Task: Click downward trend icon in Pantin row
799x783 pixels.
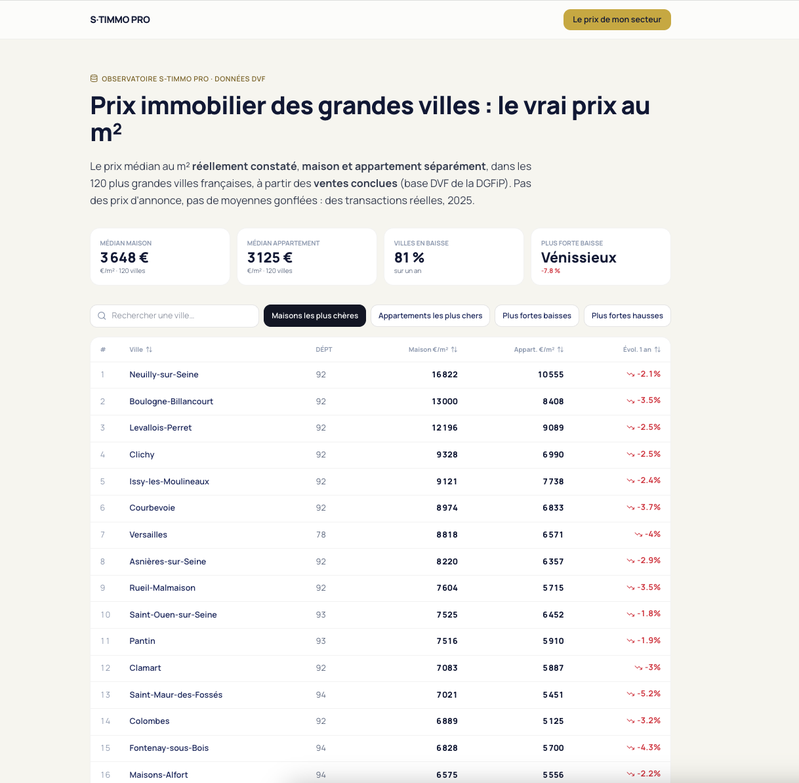Action: click(x=630, y=641)
